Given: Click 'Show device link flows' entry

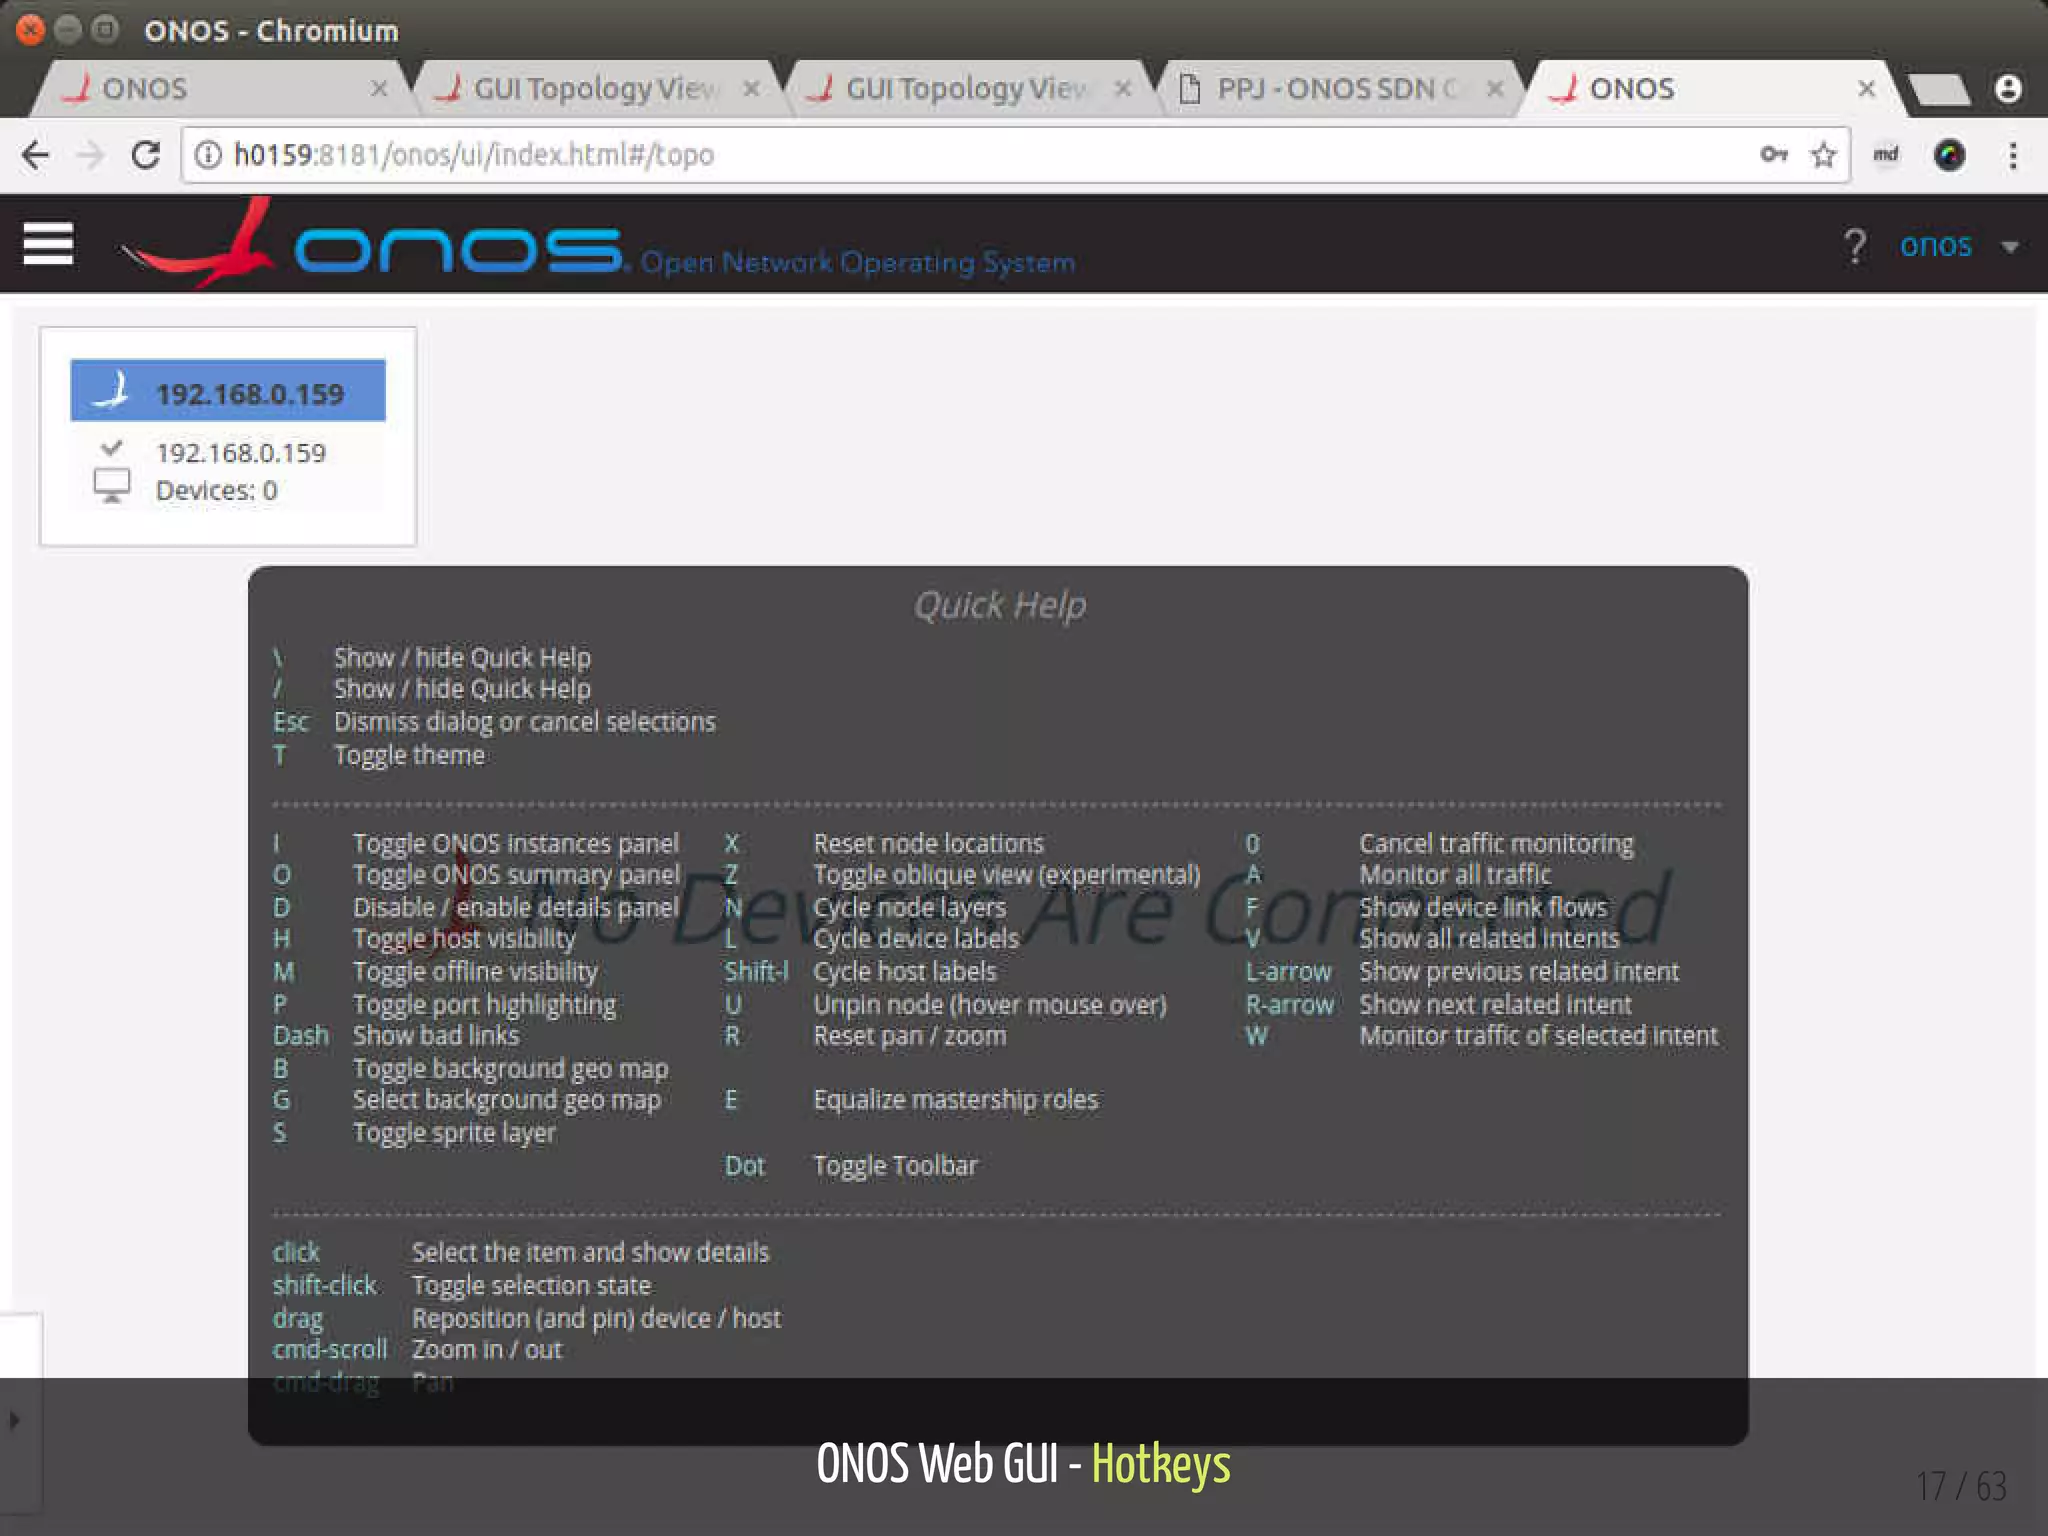Looking at the screenshot, I should (1483, 907).
